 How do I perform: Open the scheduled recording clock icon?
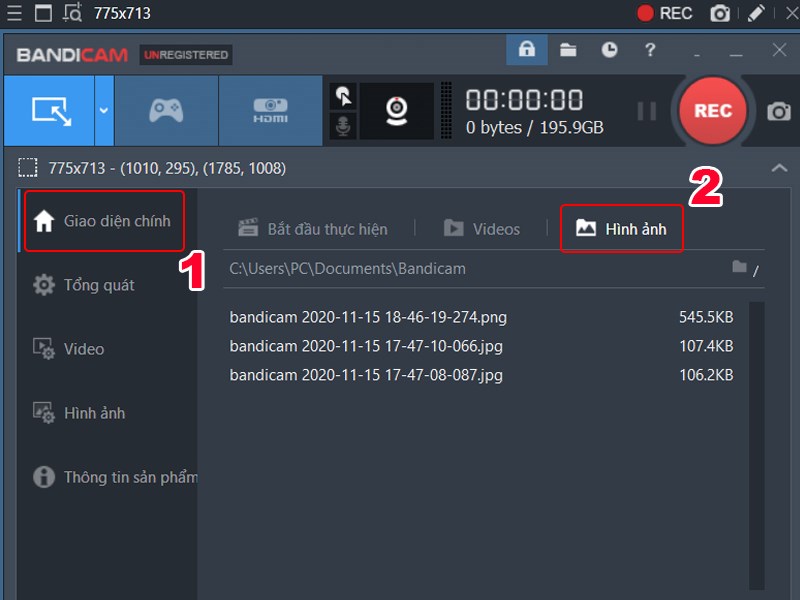coord(609,49)
